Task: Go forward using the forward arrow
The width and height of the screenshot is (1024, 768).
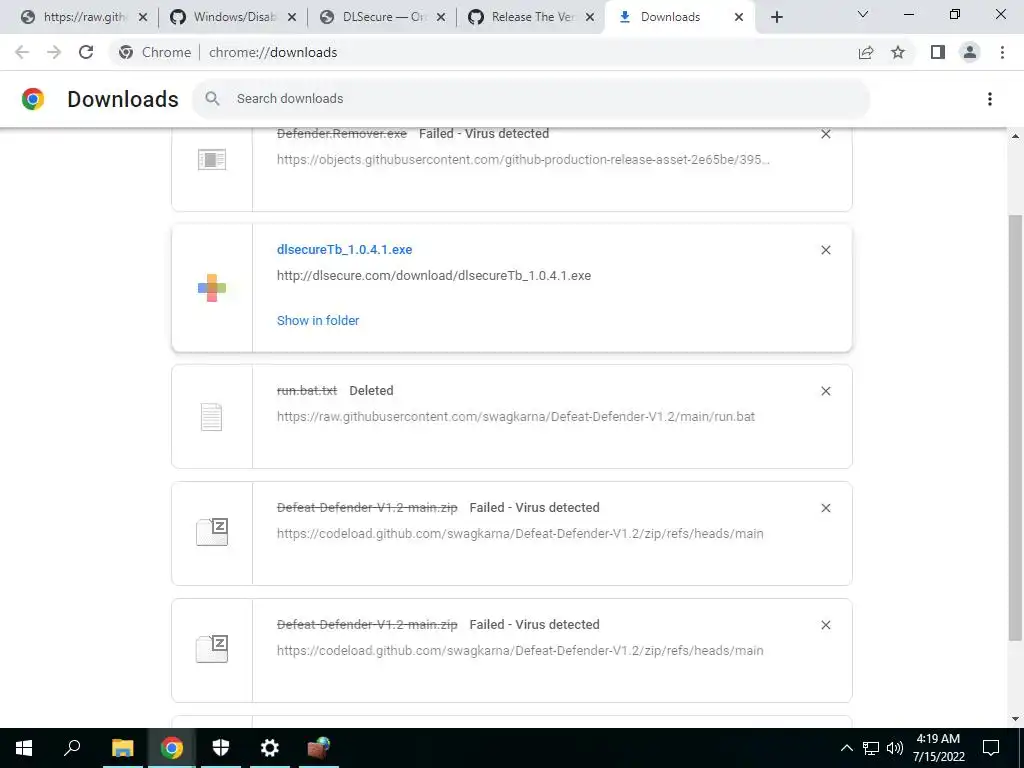Action: coord(54,52)
